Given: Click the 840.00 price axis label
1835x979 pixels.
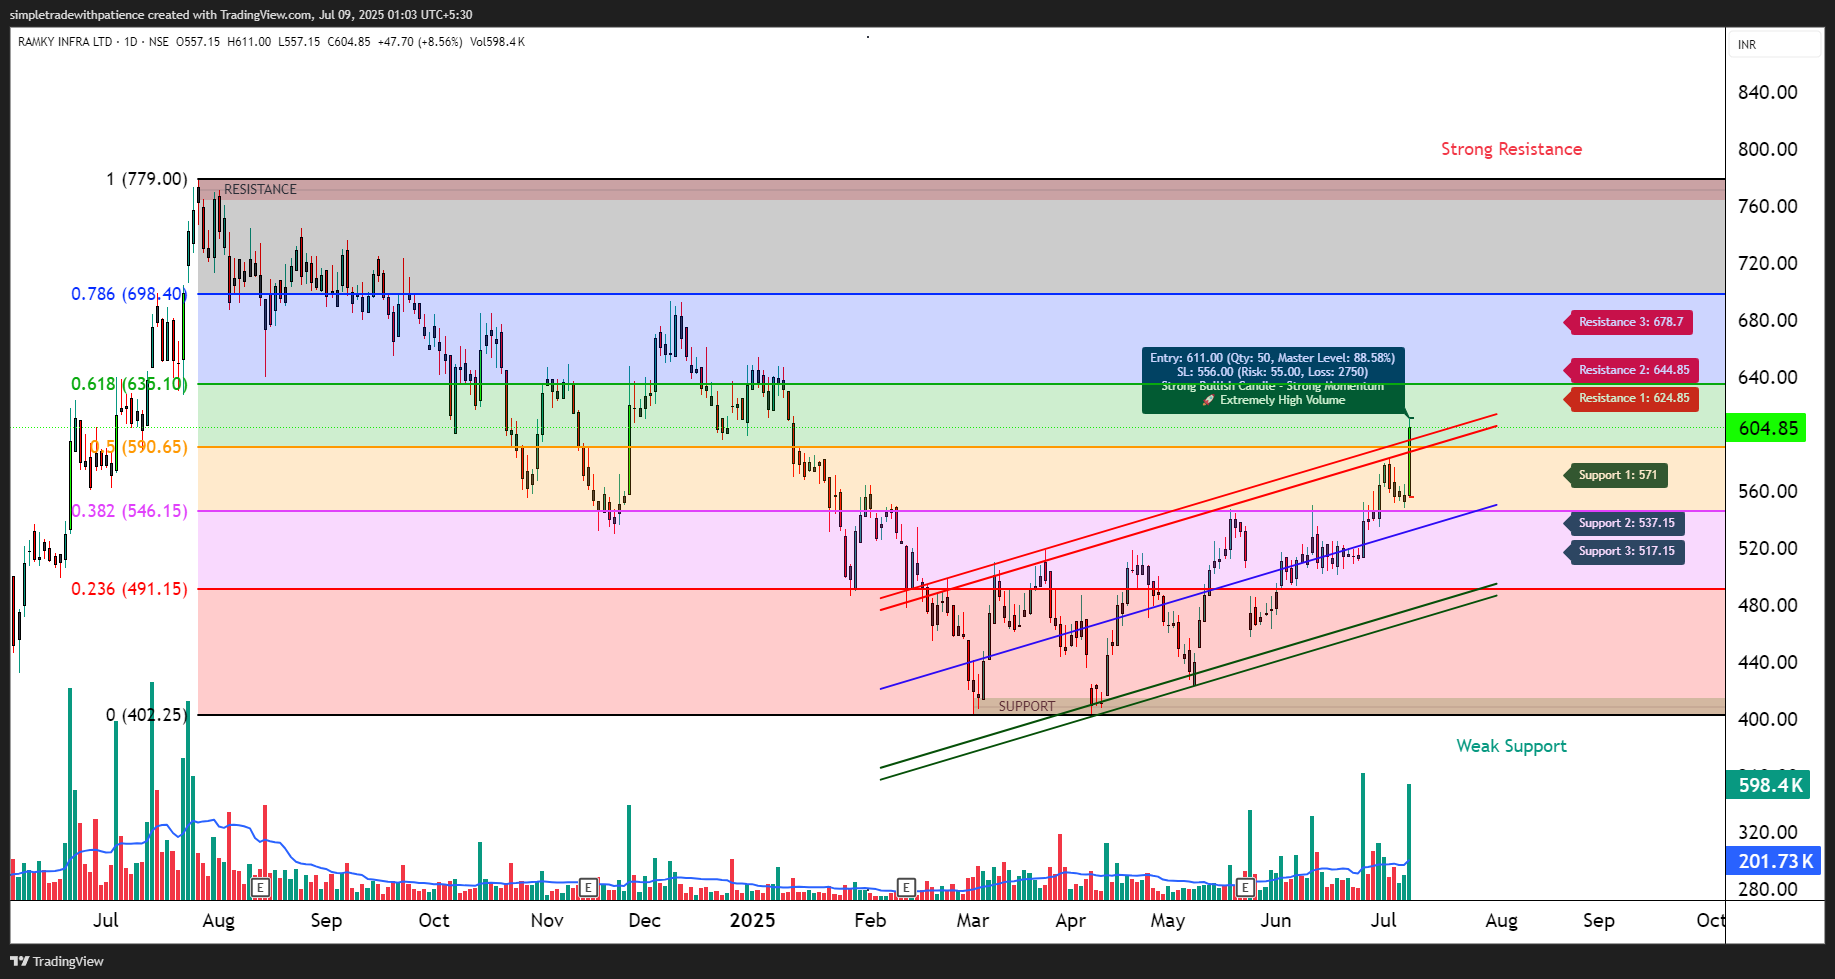Looking at the screenshot, I should point(1767,92).
